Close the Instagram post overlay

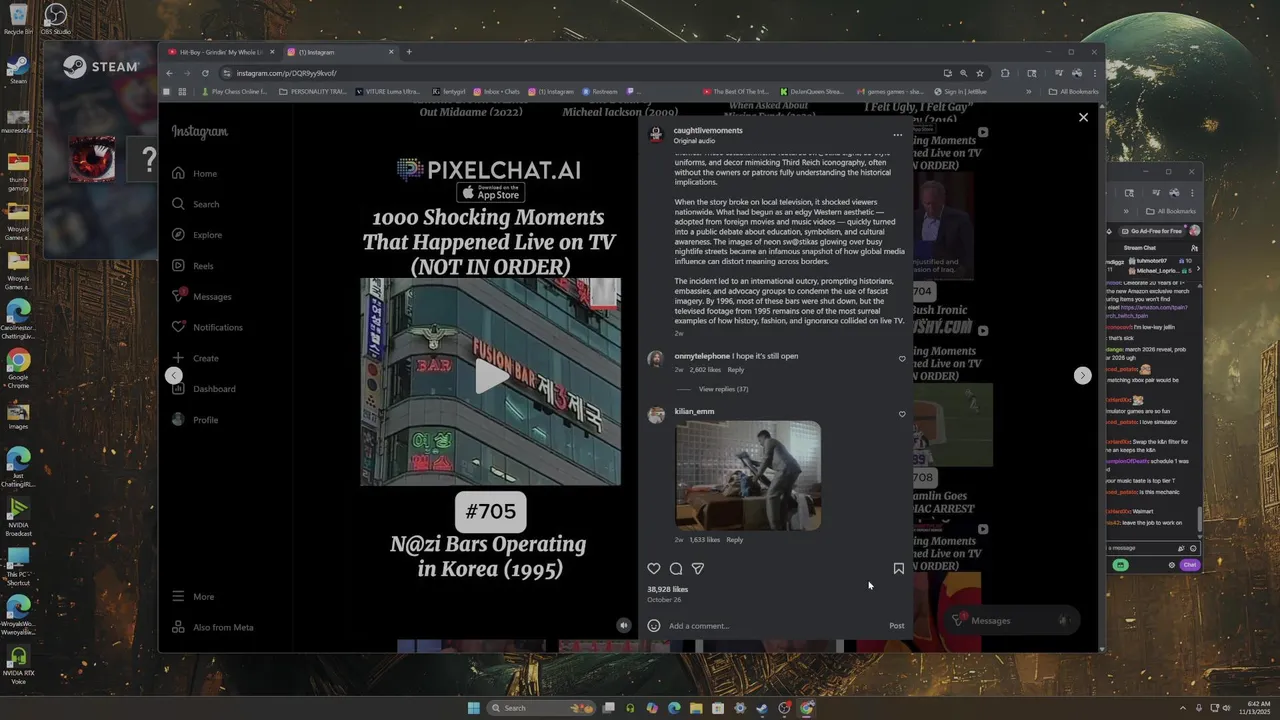tap(1083, 117)
